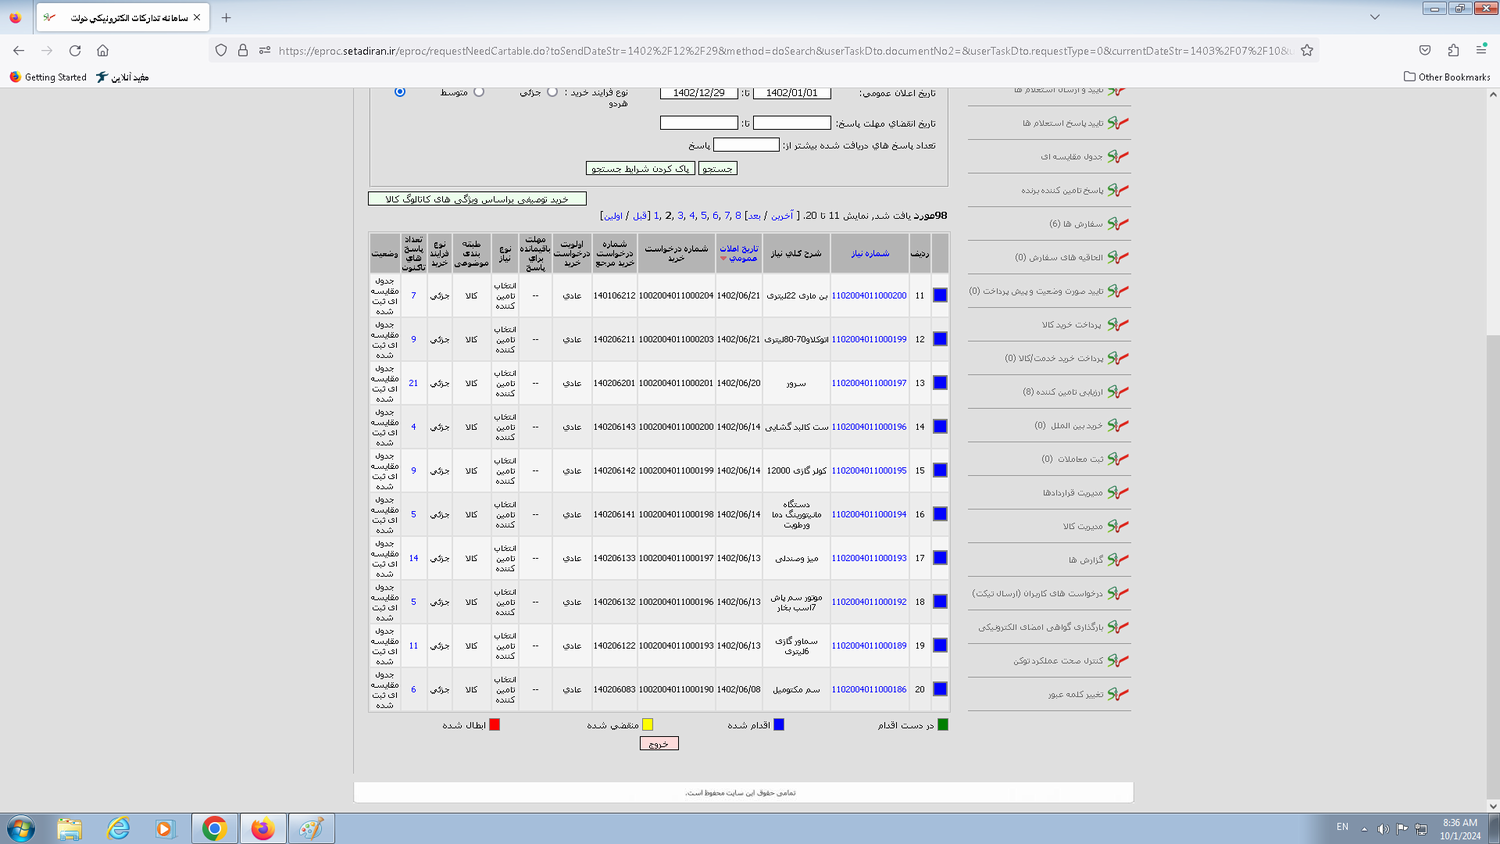1500x844 pixels.
Task: Open the 'Other Bookmarks' folder
Action: pyautogui.click(x=1447, y=77)
